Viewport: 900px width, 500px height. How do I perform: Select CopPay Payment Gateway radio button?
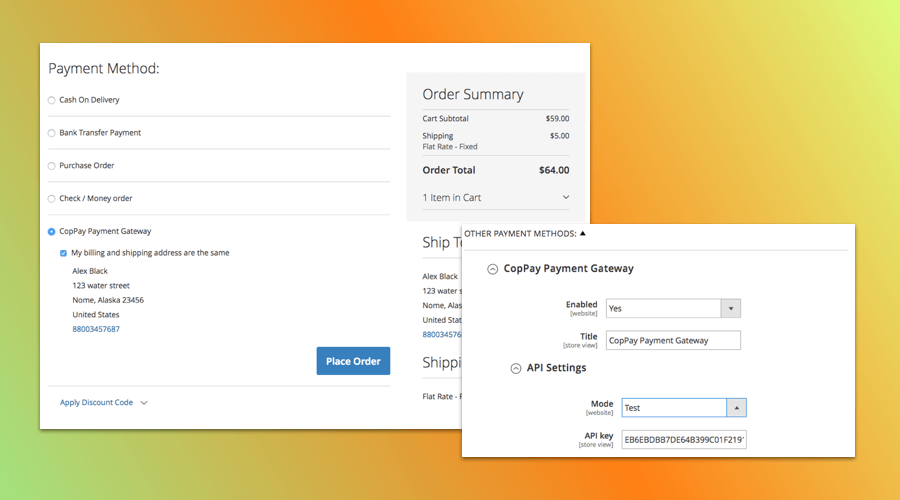click(52, 231)
